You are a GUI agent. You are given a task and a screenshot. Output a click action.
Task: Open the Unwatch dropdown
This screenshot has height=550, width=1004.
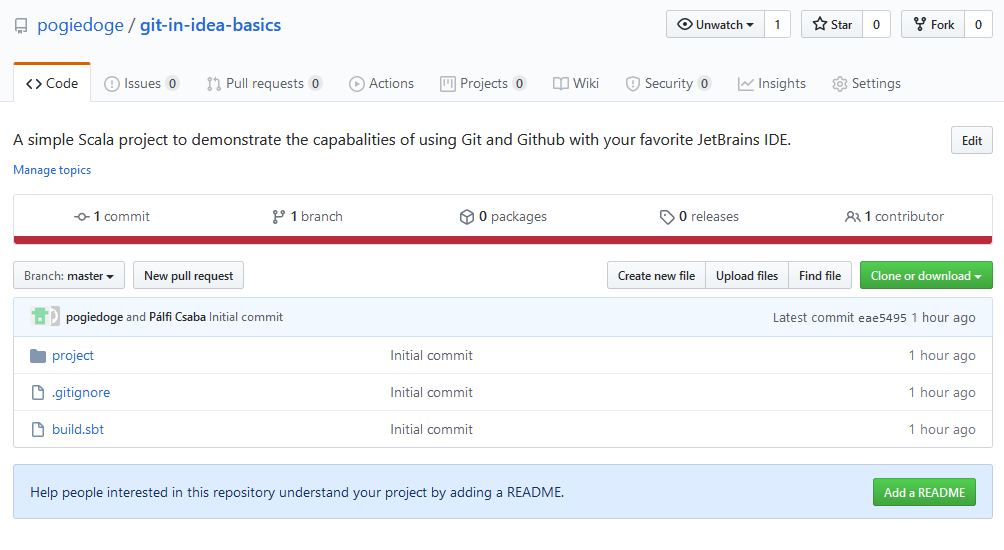pos(715,24)
